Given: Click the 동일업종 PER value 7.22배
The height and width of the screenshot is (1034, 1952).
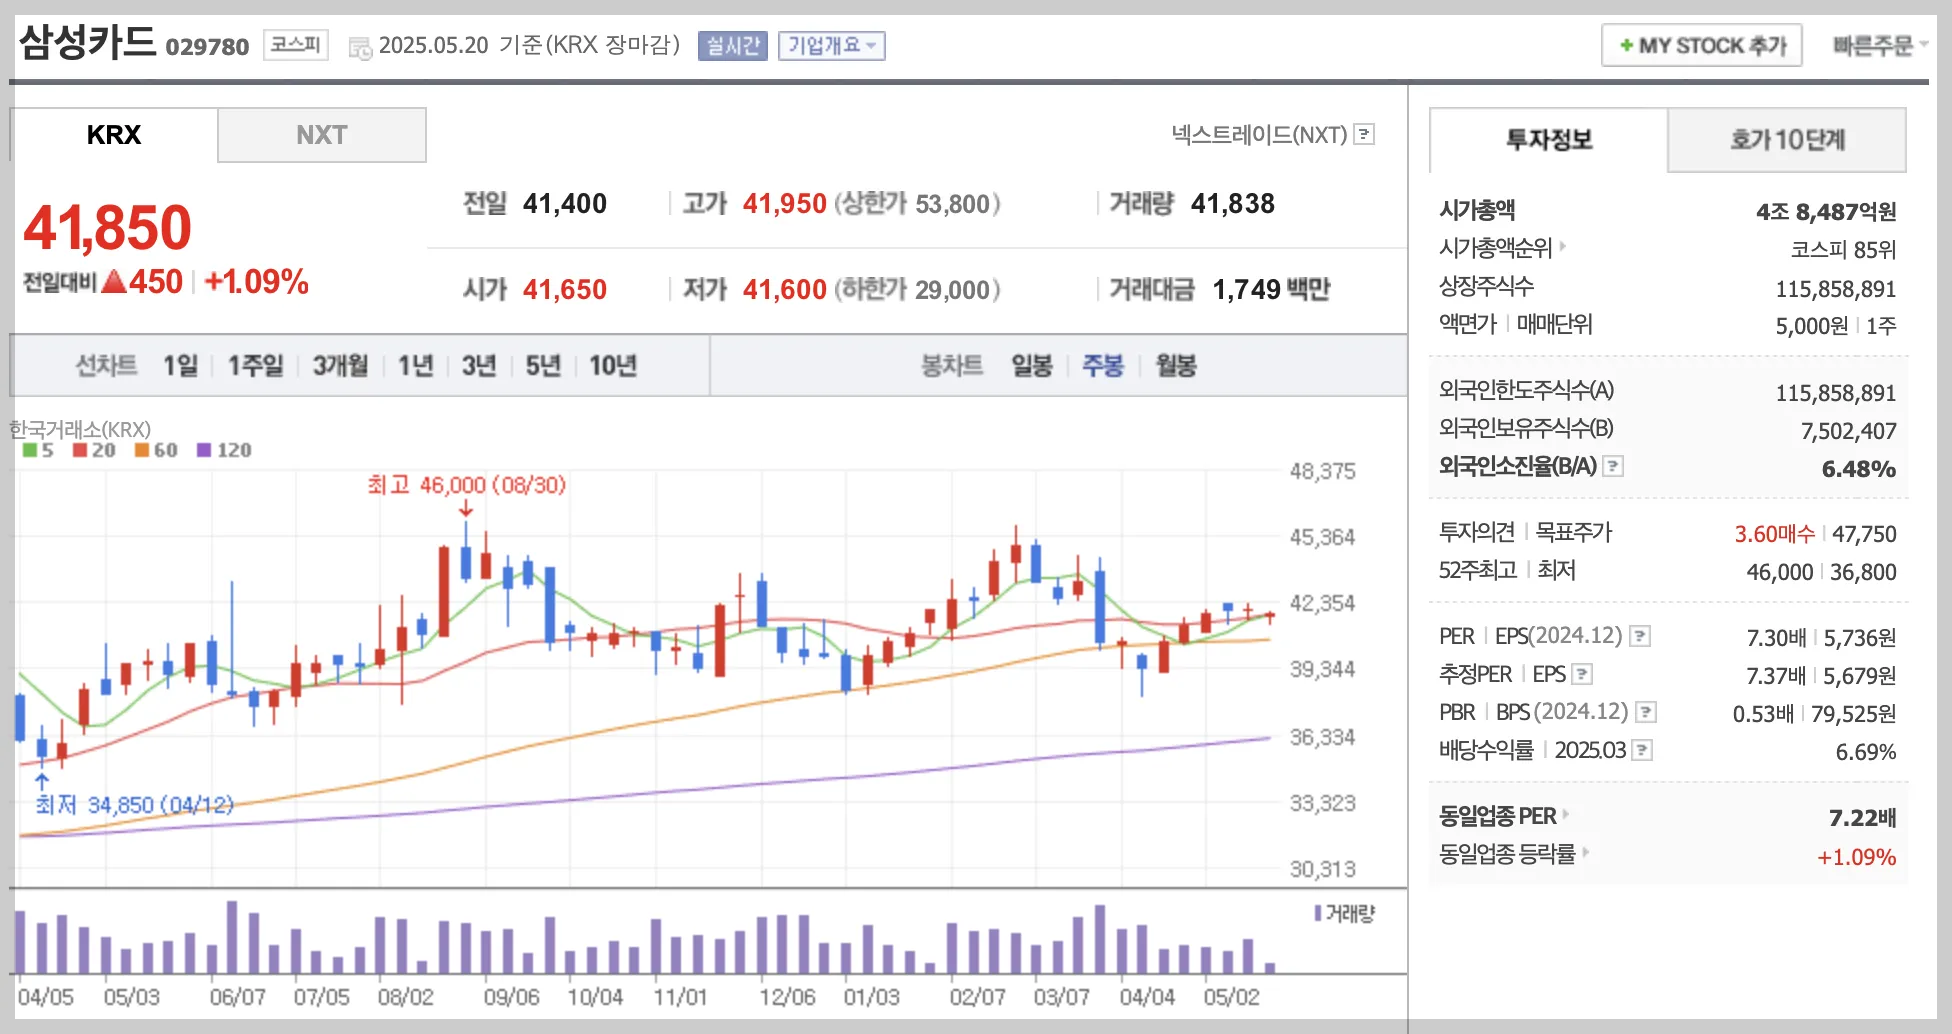Looking at the screenshot, I should (x=1863, y=818).
